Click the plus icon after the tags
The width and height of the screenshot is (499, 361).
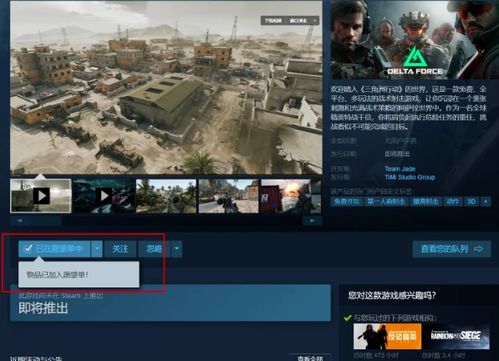click(486, 201)
